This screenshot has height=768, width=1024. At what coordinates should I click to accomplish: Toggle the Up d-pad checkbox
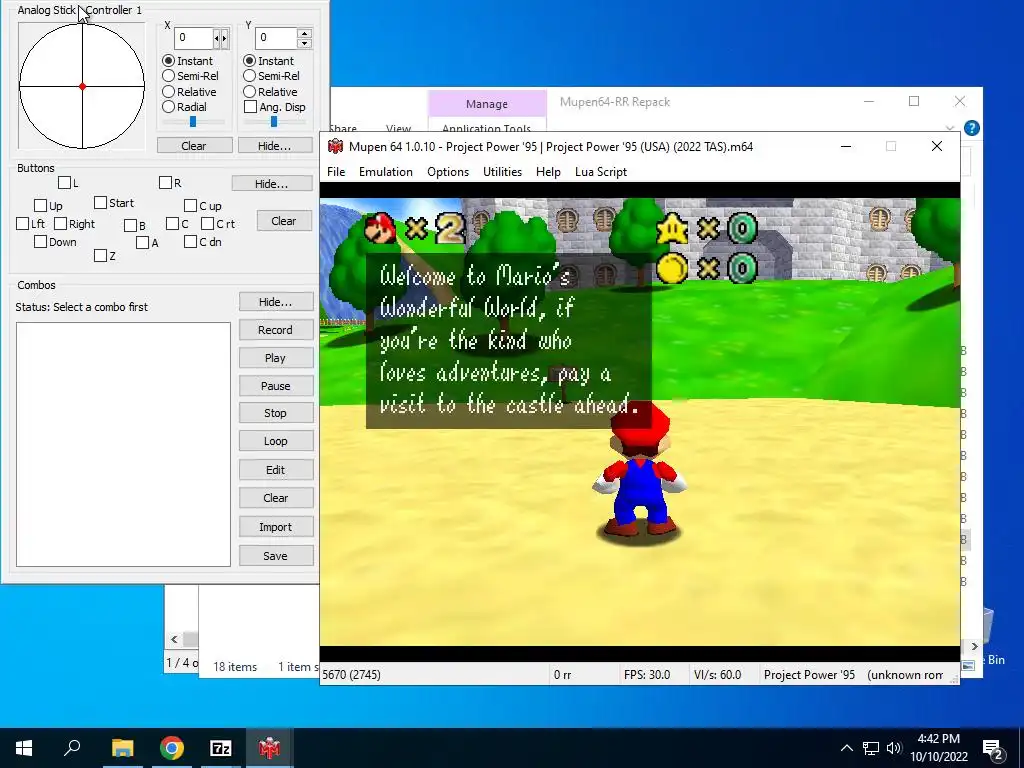pos(40,206)
